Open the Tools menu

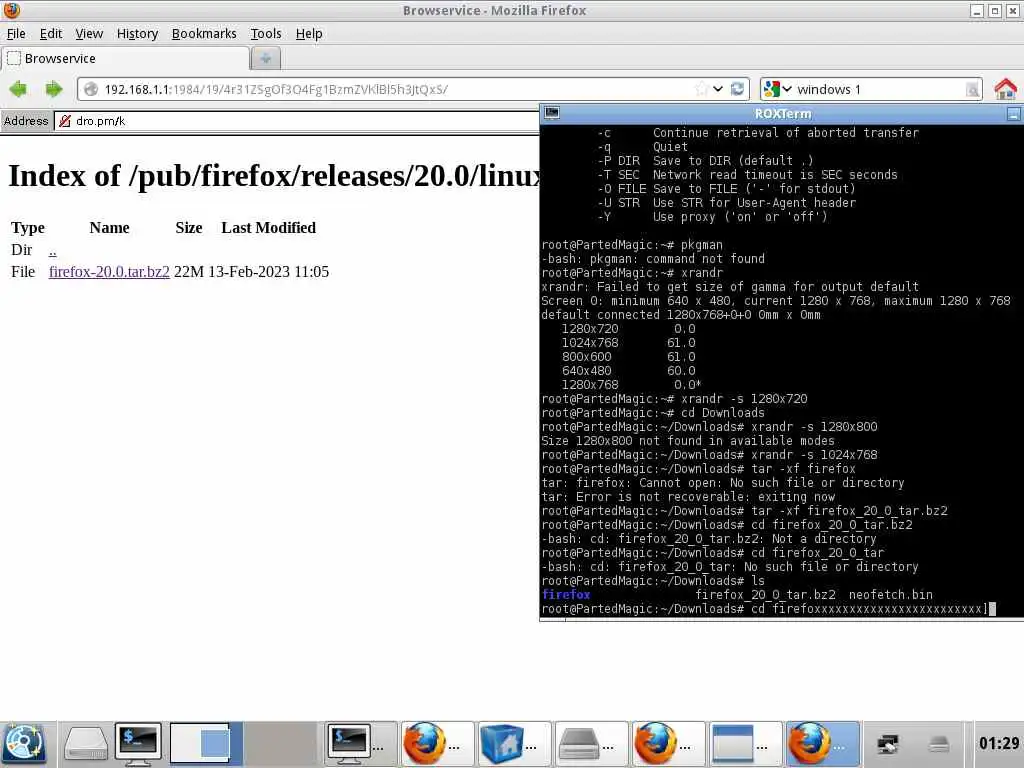[266, 33]
